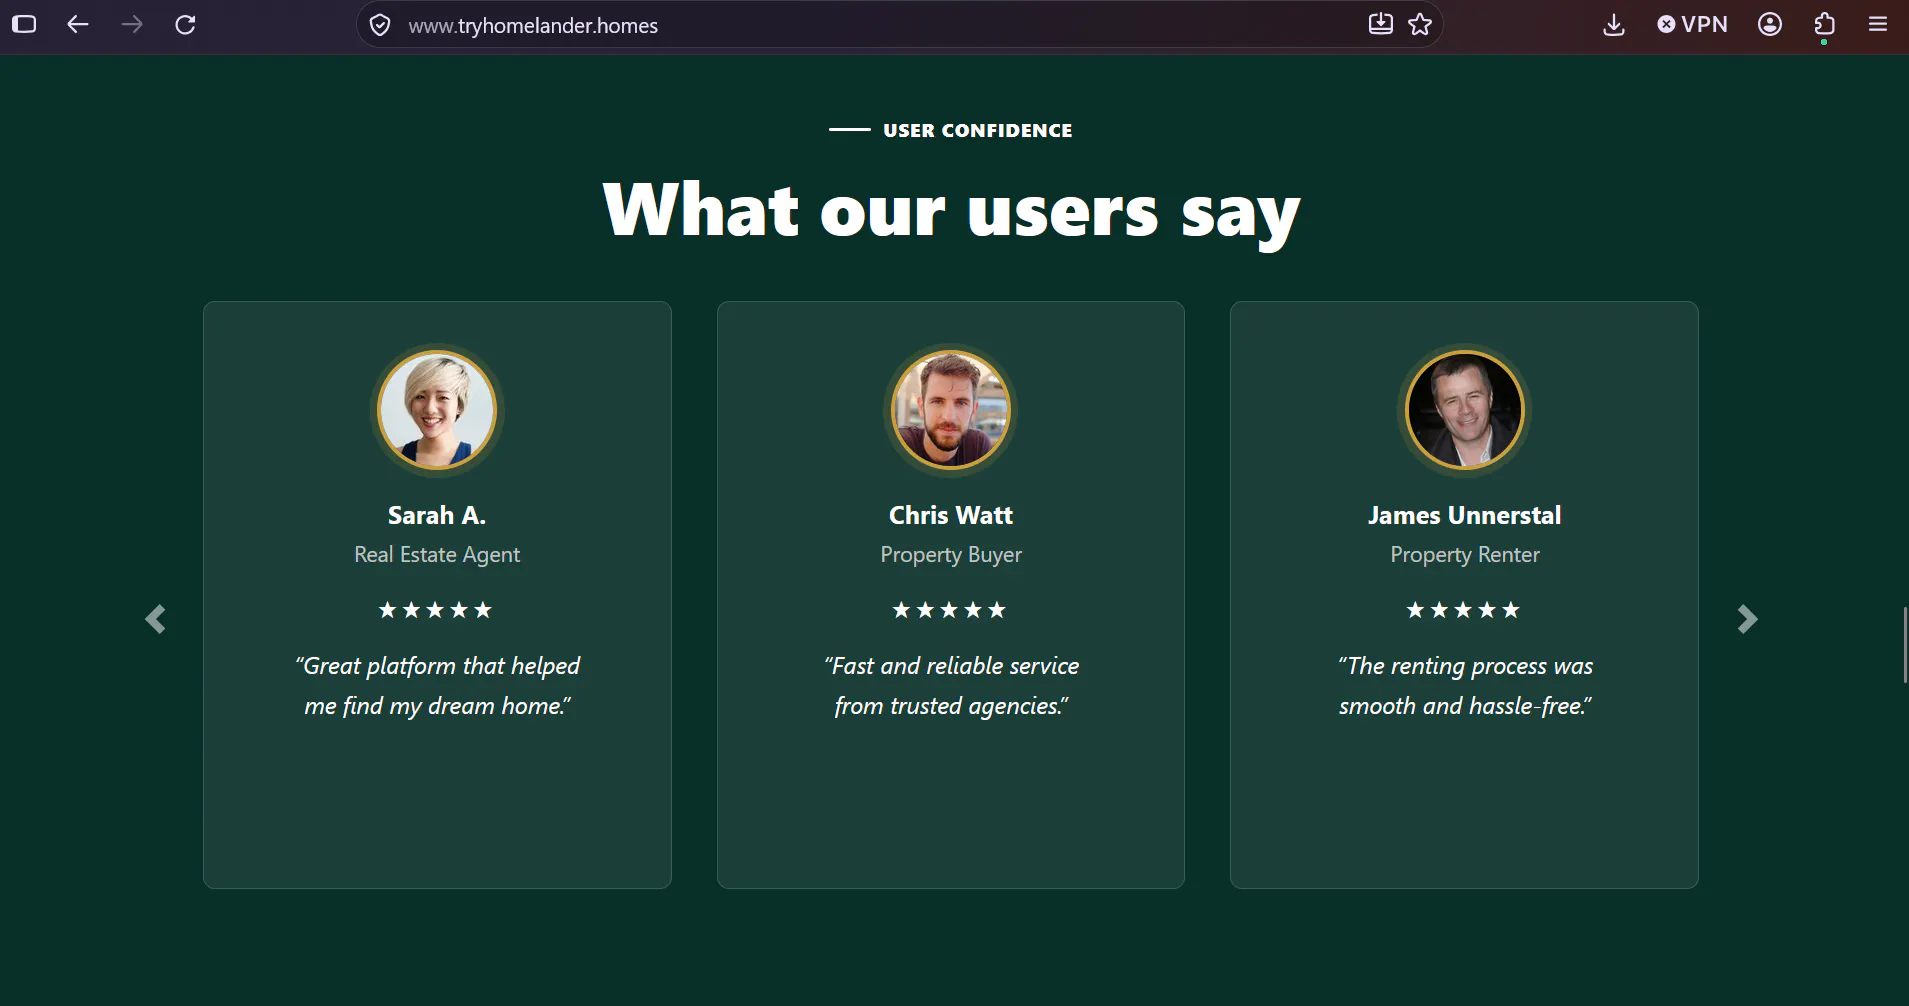Click the install page icon in address bar
Image resolution: width=1909 pixels, height=1006 pixels.
[1380, 24]
